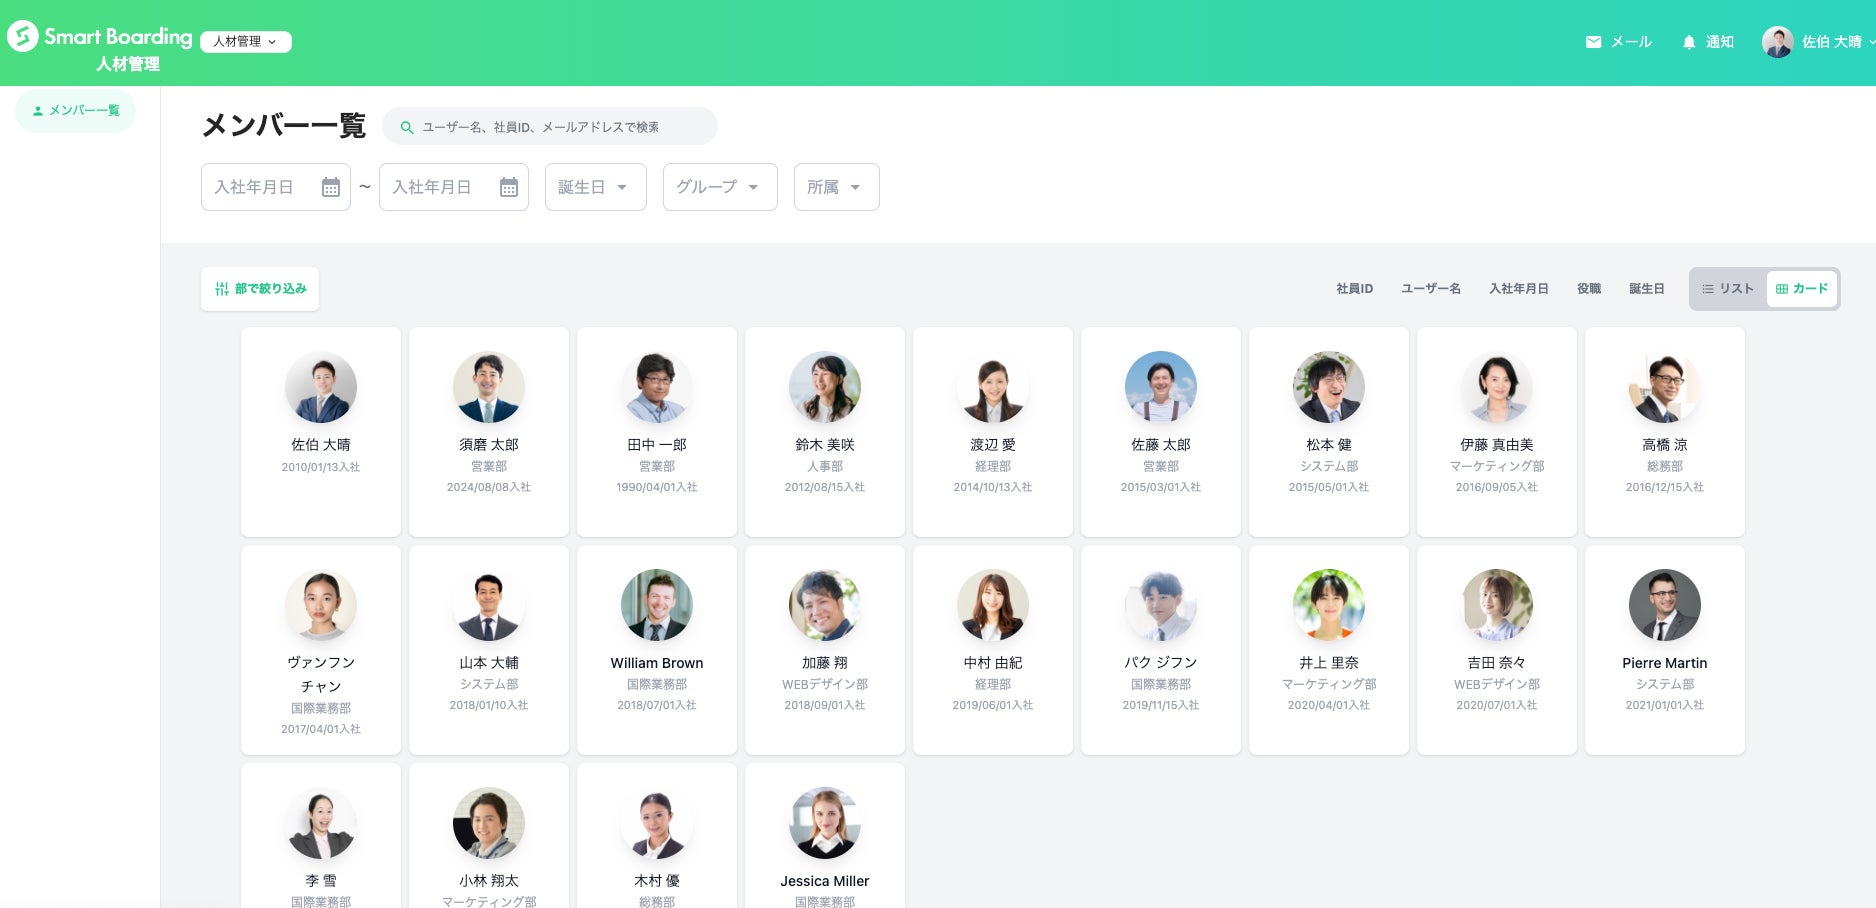Expand the user menu chevron next to 佐伯 大晴
The image size is (1876, 908).
(1871, 42)
